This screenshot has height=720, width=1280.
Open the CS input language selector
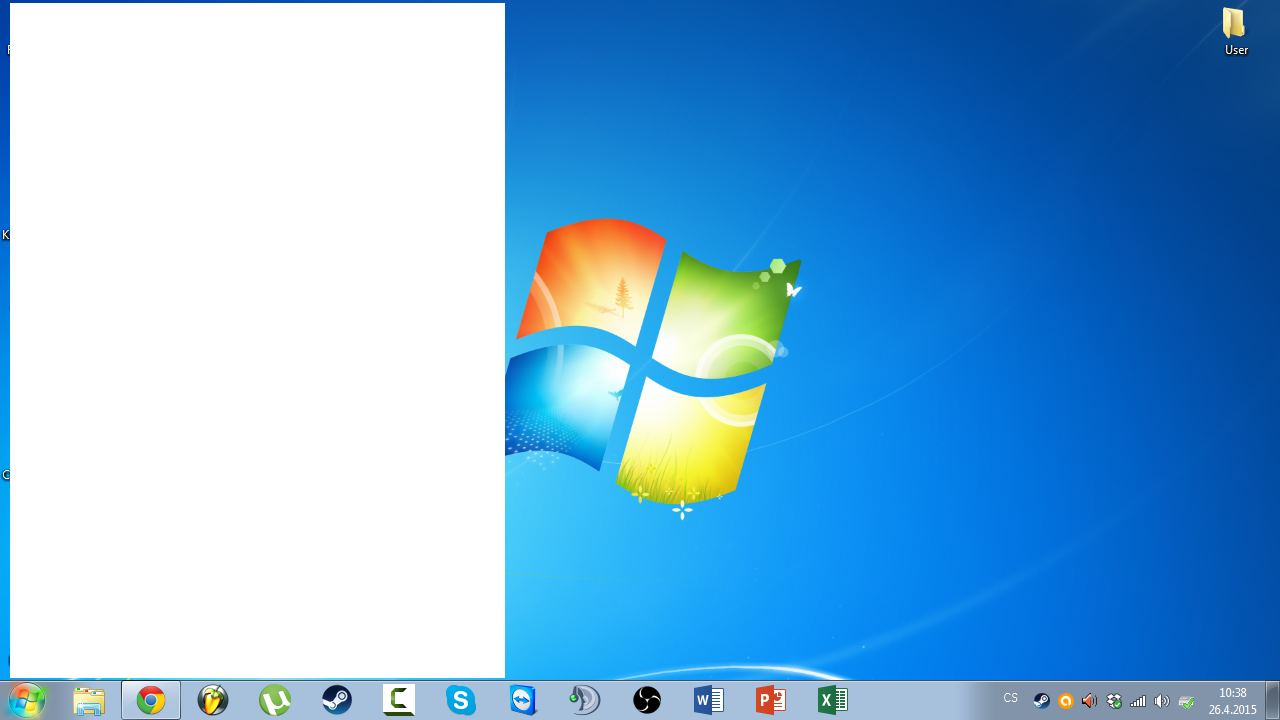tap(1010, 699)
